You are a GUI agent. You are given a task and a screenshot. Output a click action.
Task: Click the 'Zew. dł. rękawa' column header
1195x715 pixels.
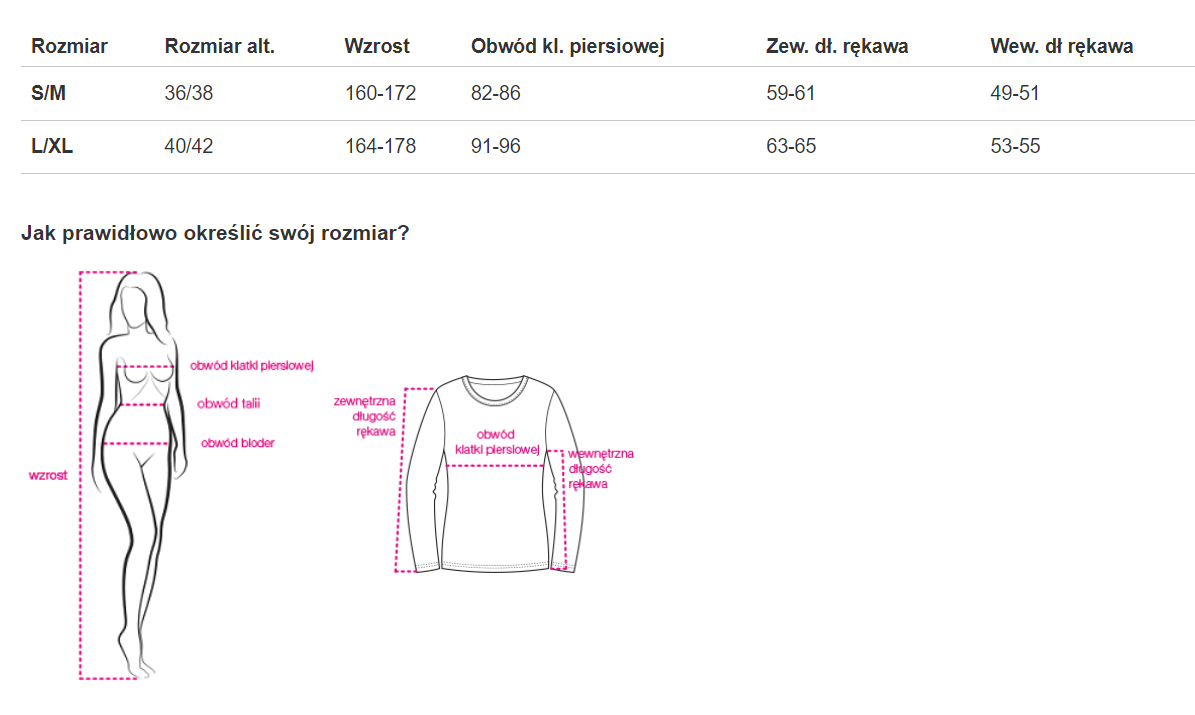837,46
